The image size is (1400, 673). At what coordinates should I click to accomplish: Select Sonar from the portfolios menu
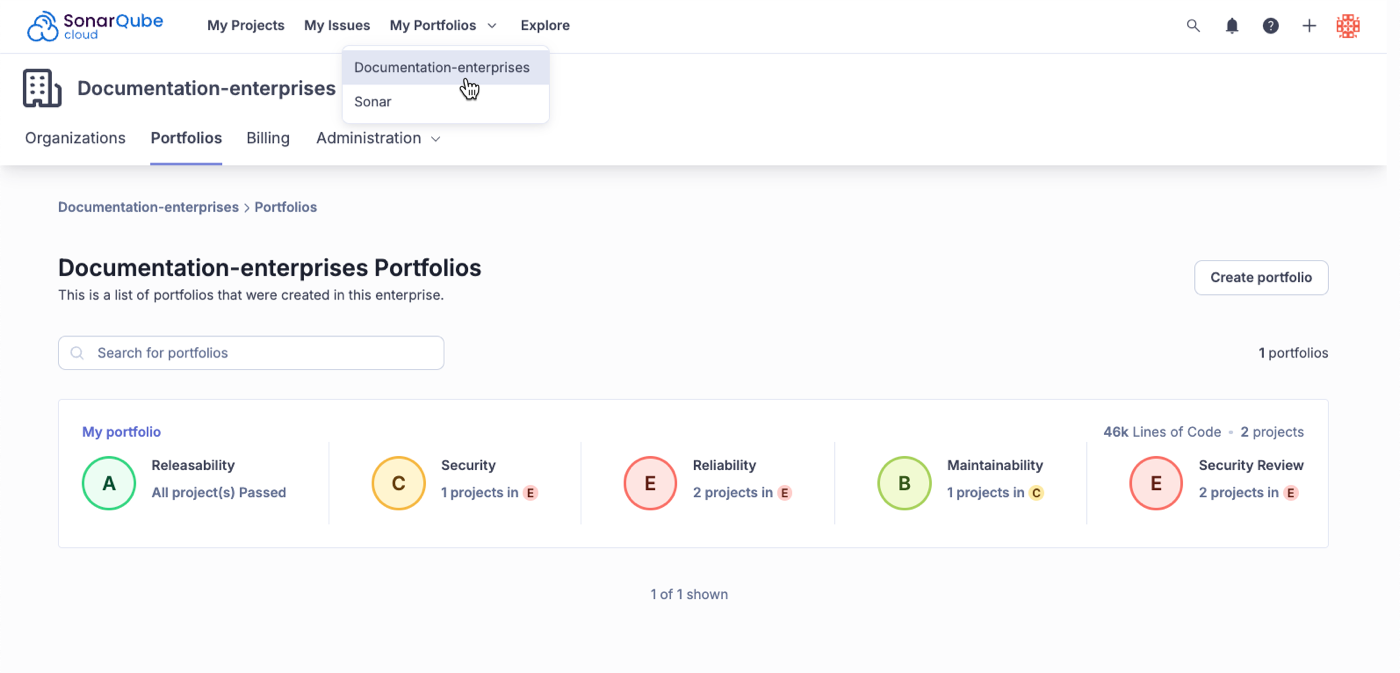tap(373, 101)
